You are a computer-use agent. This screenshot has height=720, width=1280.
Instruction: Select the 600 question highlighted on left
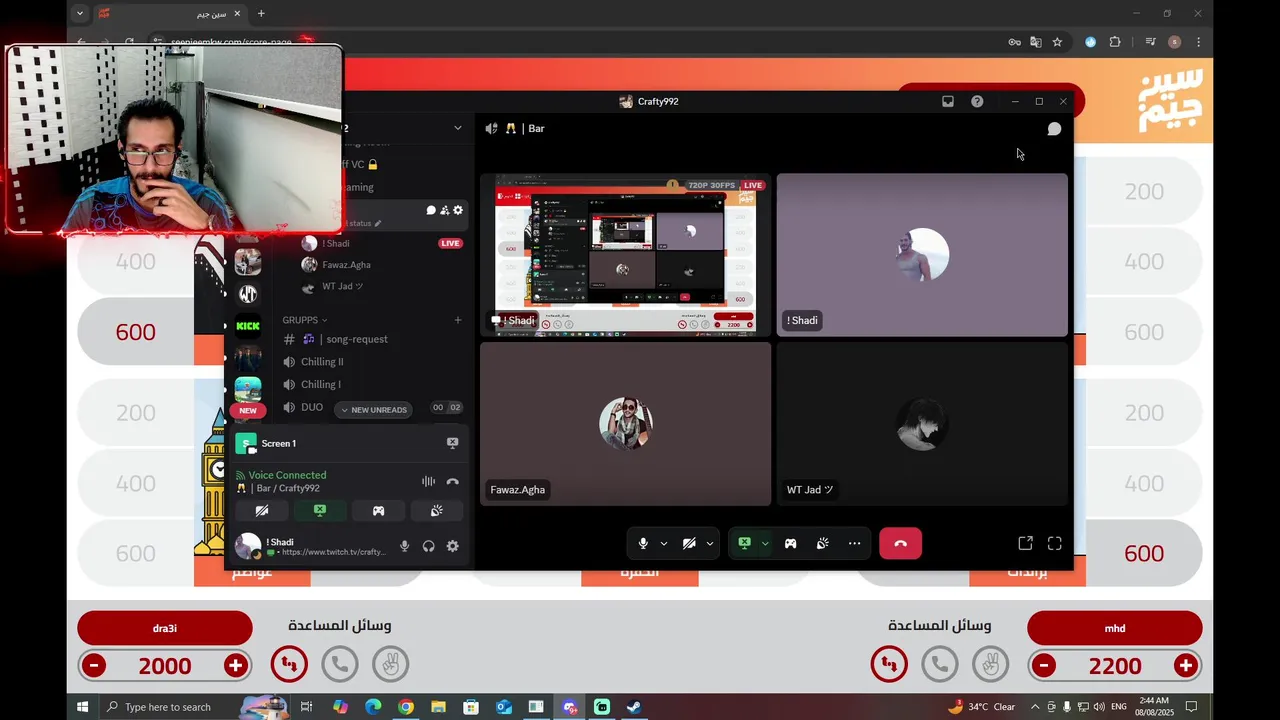(135, 332)
